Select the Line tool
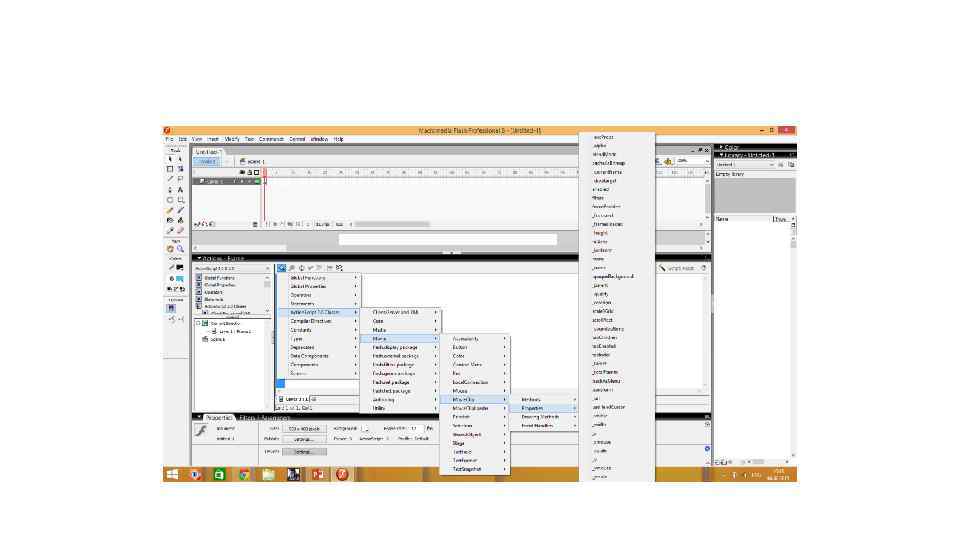Viewport: 960px width, 540px height. 170,179
